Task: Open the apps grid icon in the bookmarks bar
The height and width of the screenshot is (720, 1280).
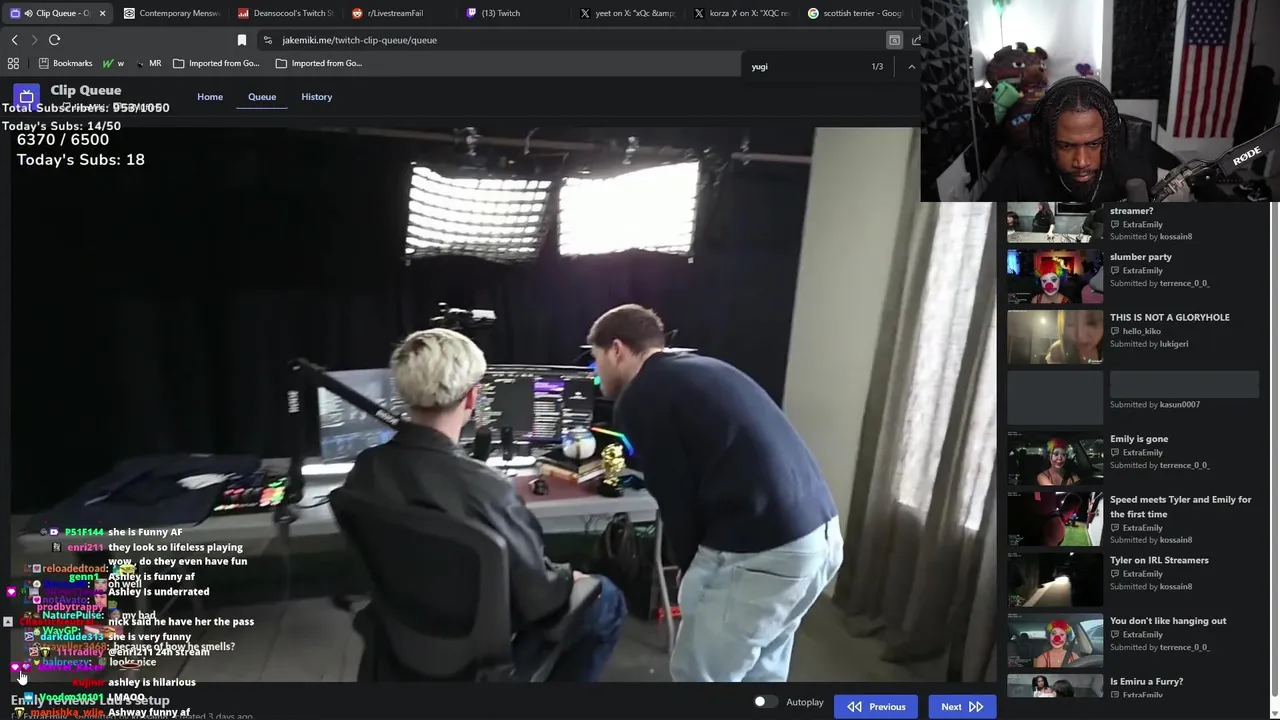Action: coord(13,63)
